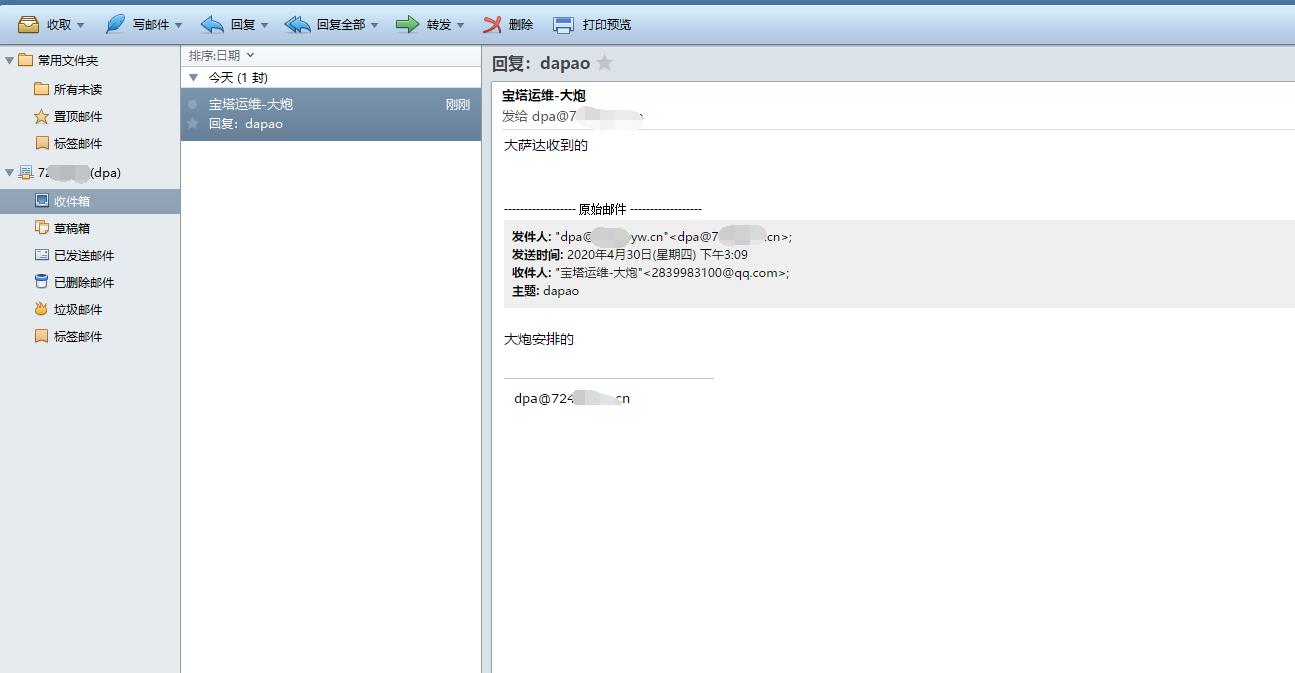This screenshot has height=673, width=1295.
Task: Toggle star on 回复: dapao list item
Action: pos(193,124)
